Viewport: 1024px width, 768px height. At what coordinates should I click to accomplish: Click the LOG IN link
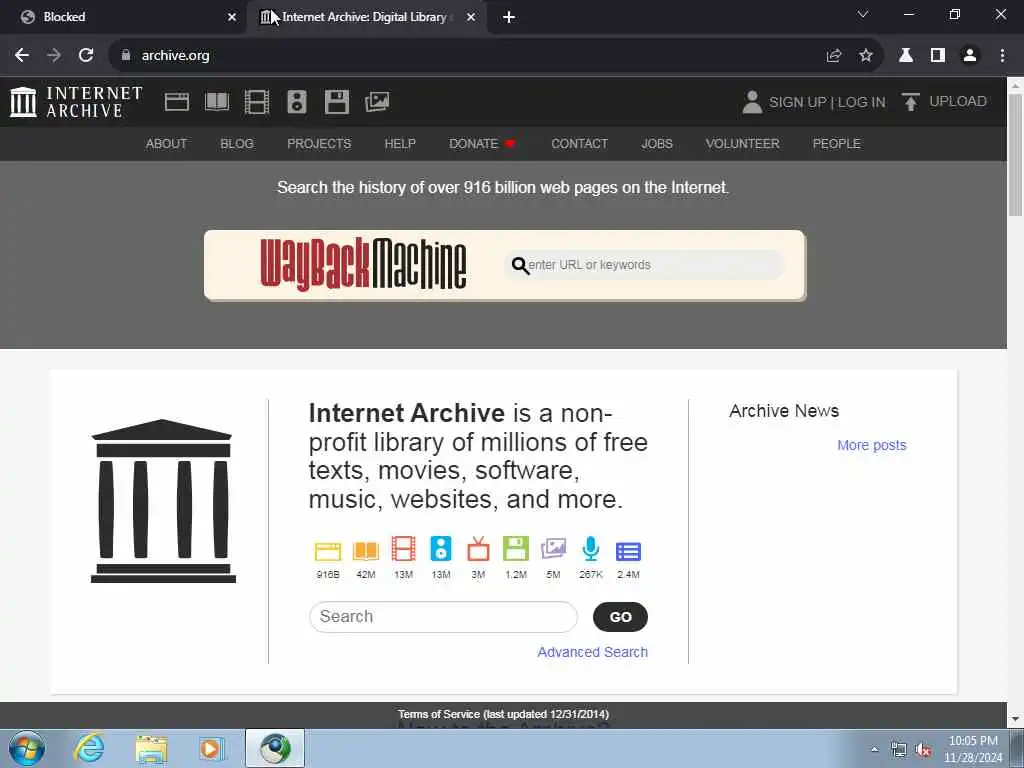tap(861, 103)
